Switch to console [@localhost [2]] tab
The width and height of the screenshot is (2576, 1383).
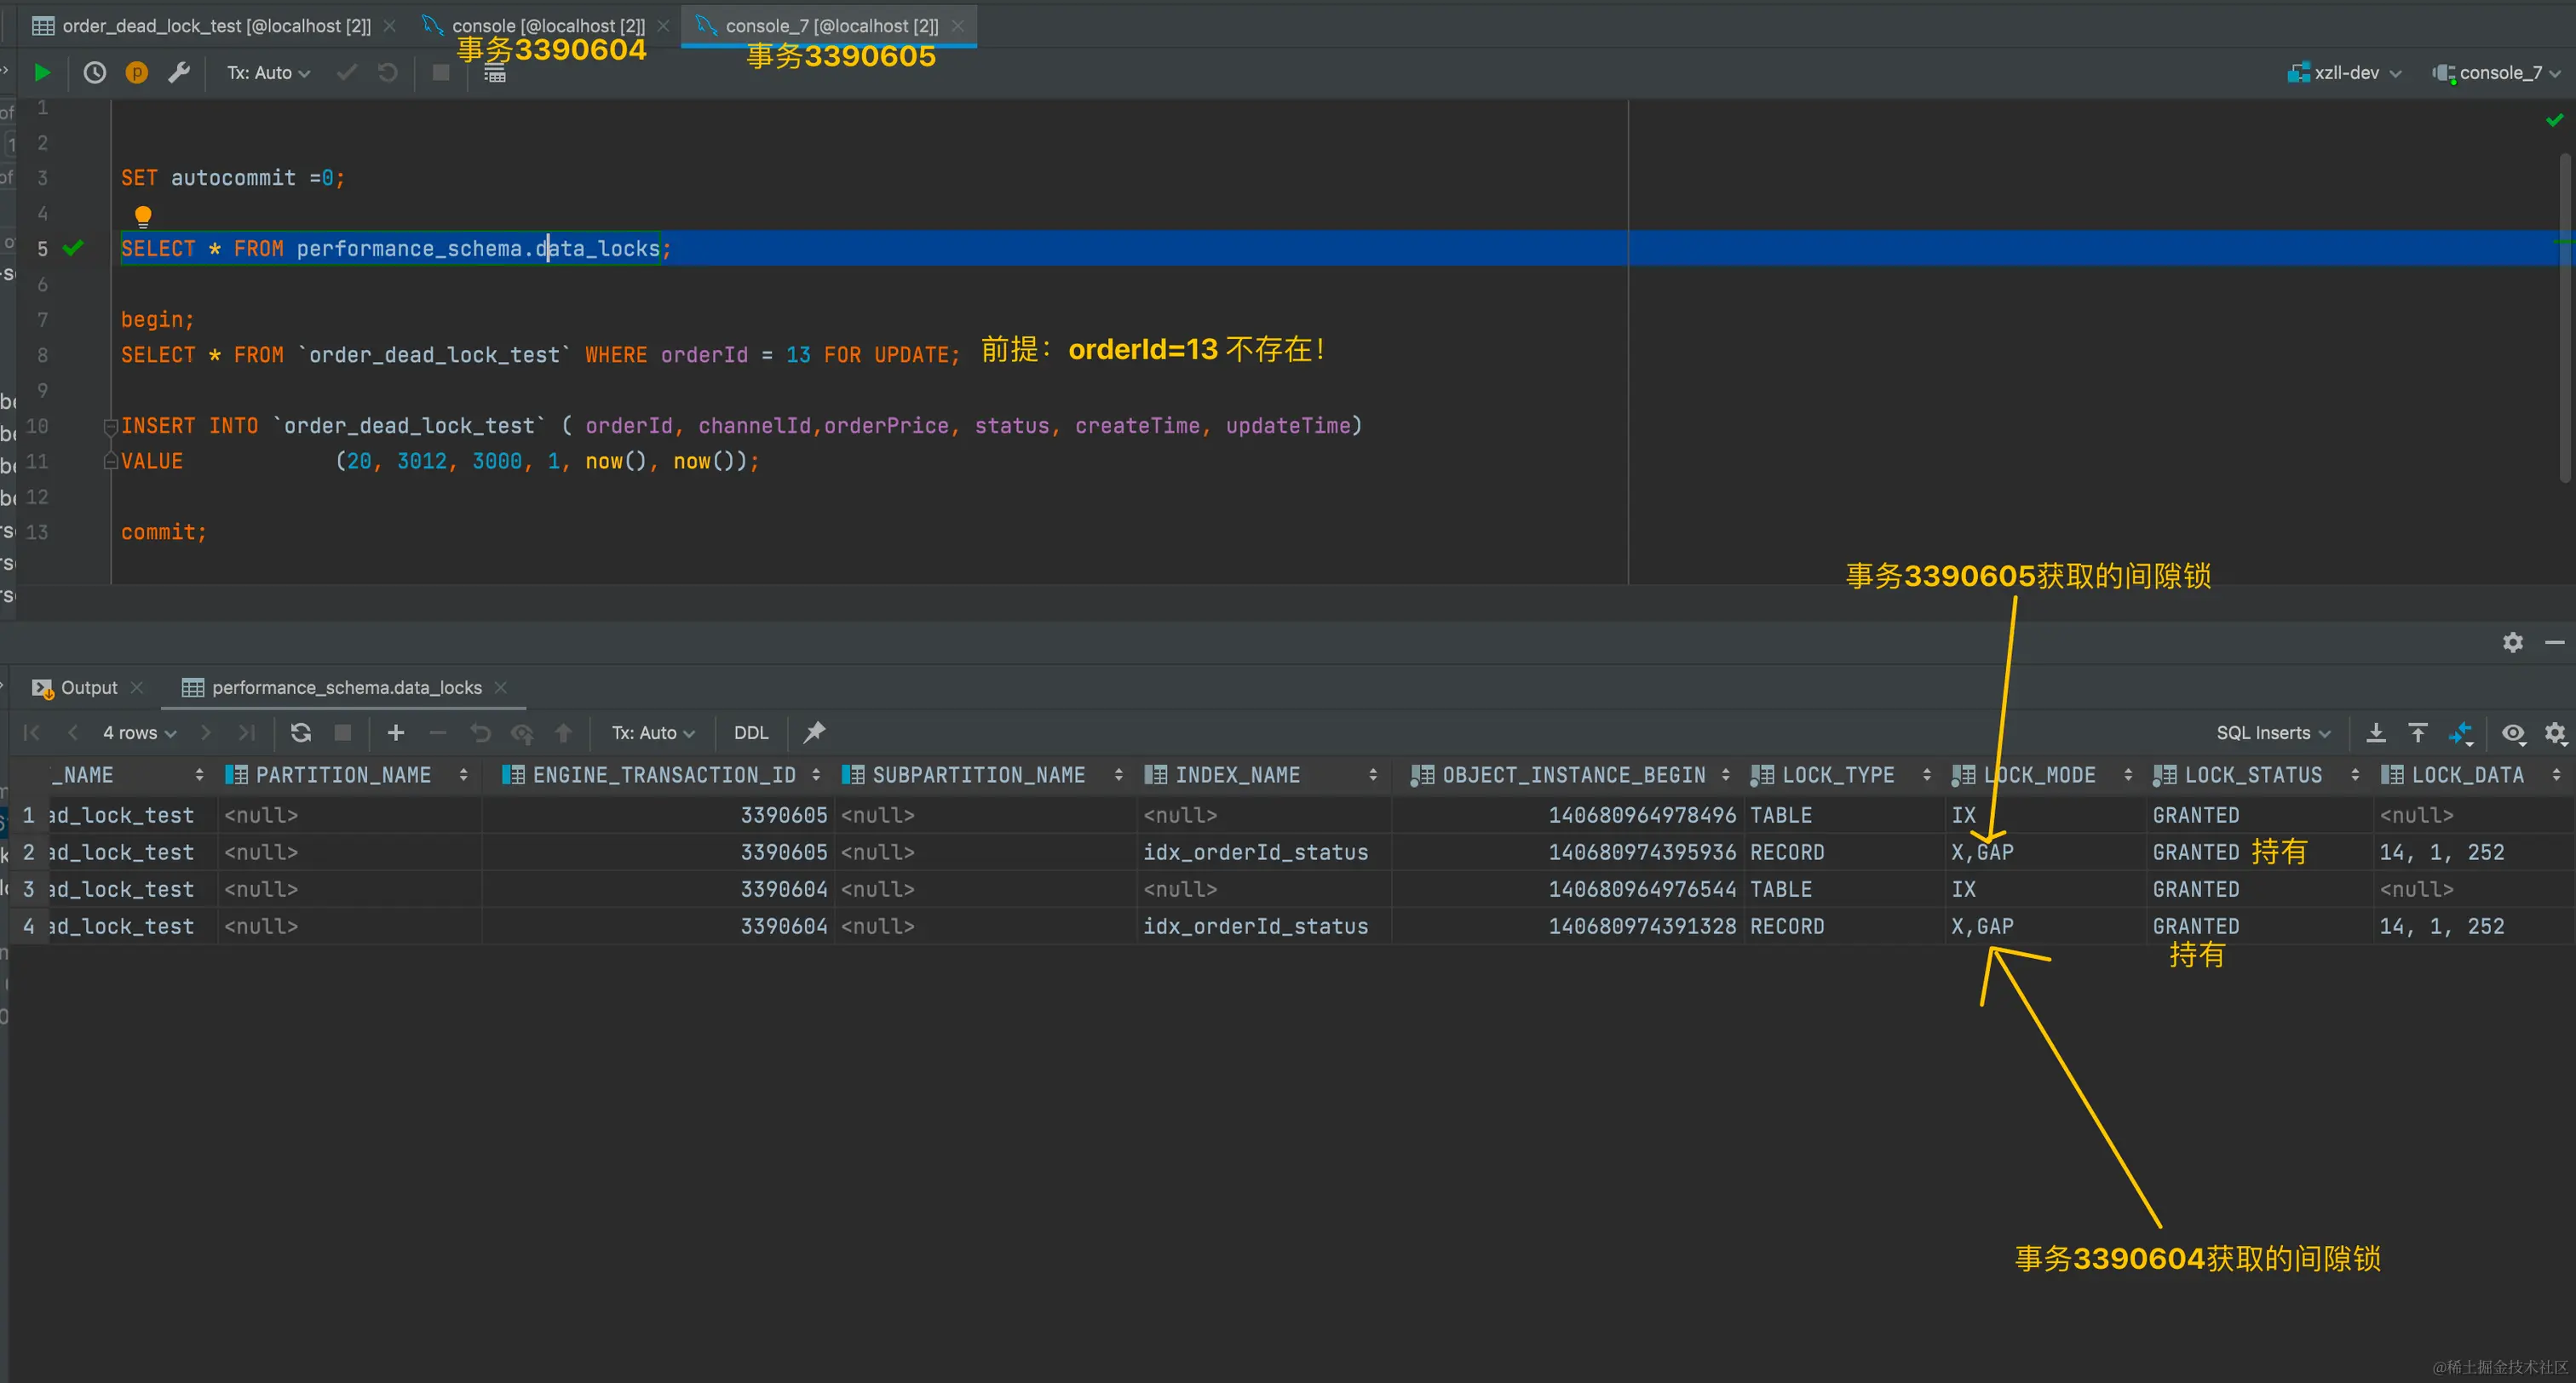click(x=548, y=26)
